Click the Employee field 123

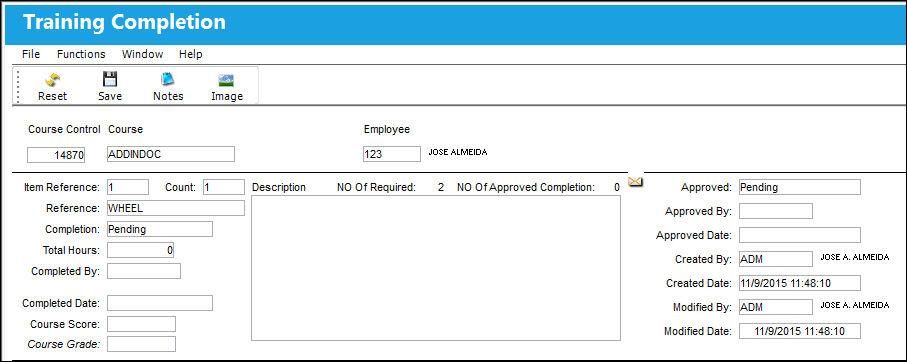[392, 154]
